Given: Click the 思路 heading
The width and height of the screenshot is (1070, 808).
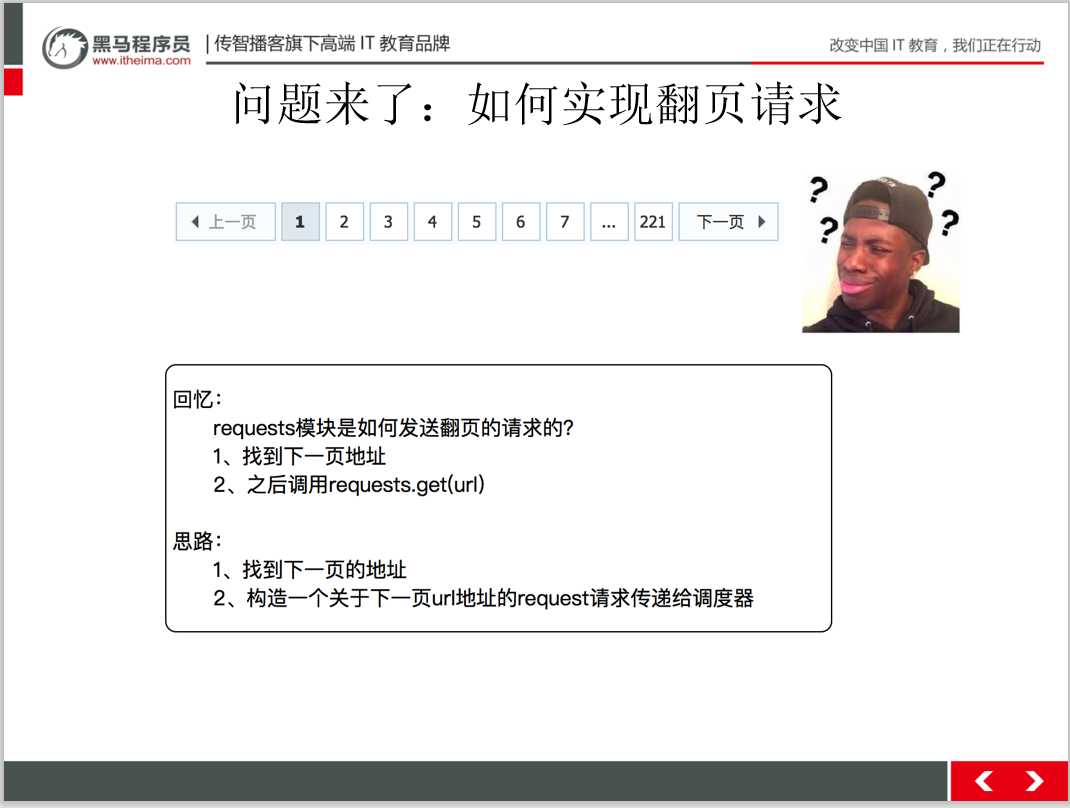Looking at the screenshot, I should (x=197, y=541).
